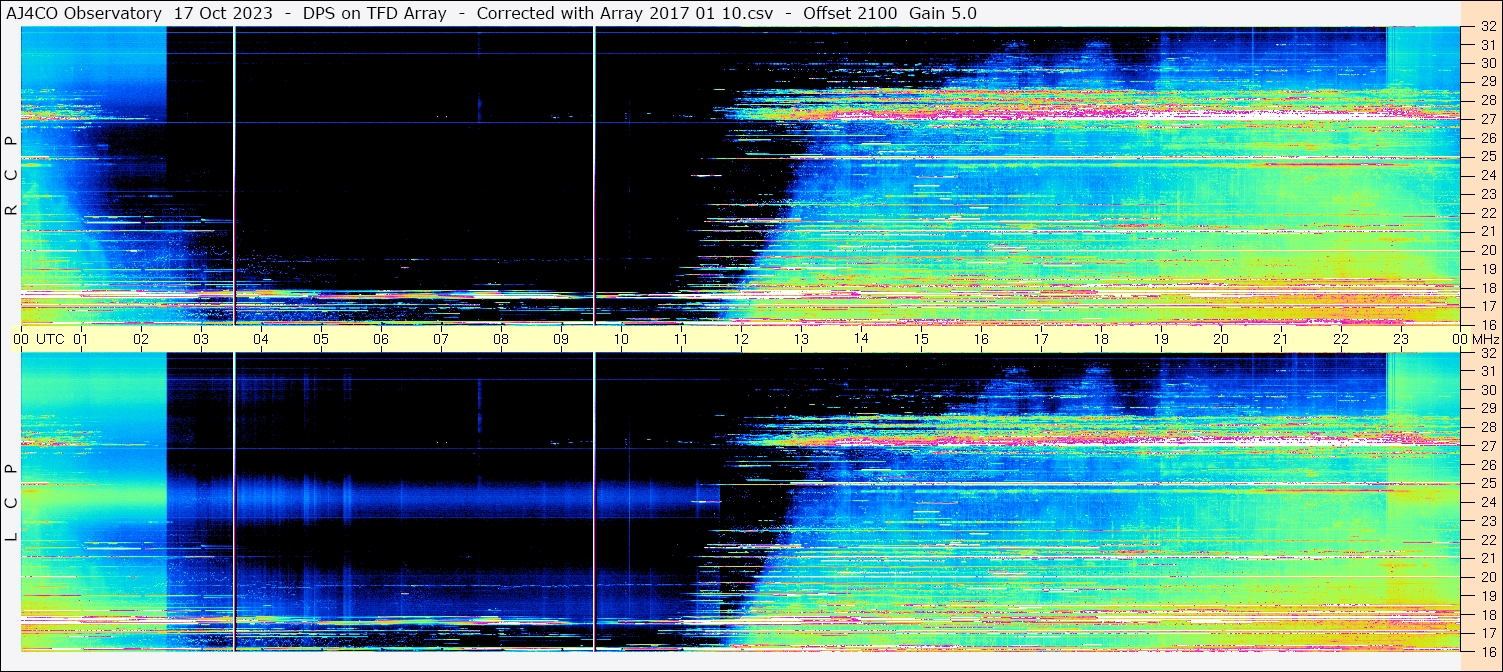
Task: Select the 28 MHz label beside the lower panel
Action: coord(1486,427)
